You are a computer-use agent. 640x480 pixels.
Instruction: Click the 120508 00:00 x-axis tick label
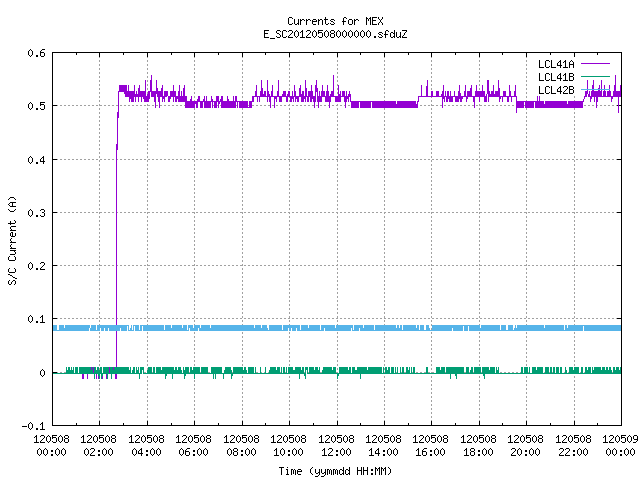pos(51,446)
